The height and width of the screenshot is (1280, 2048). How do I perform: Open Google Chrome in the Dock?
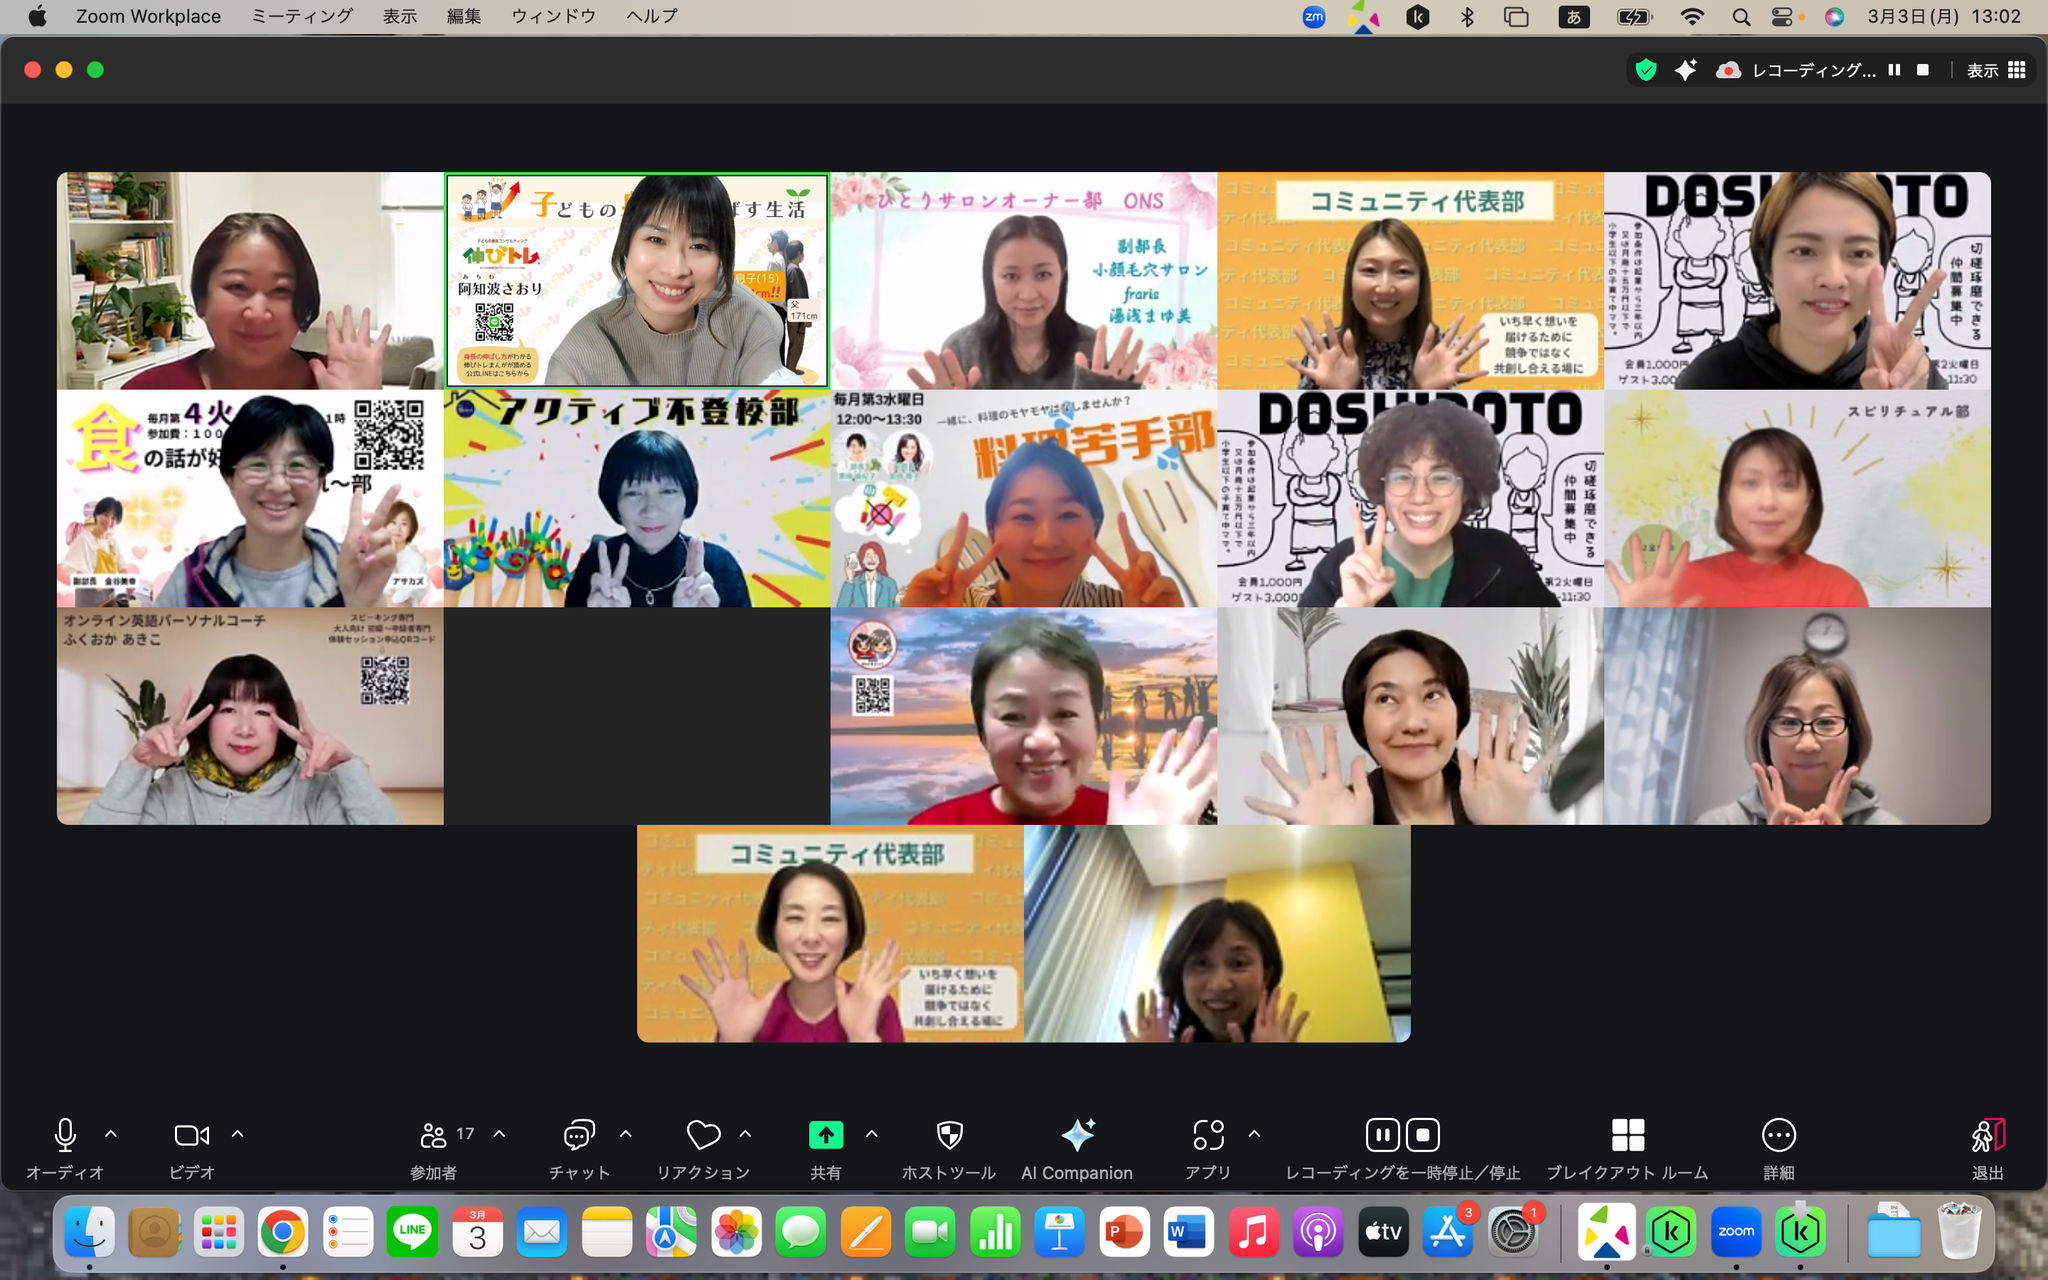pos(283,1231)
